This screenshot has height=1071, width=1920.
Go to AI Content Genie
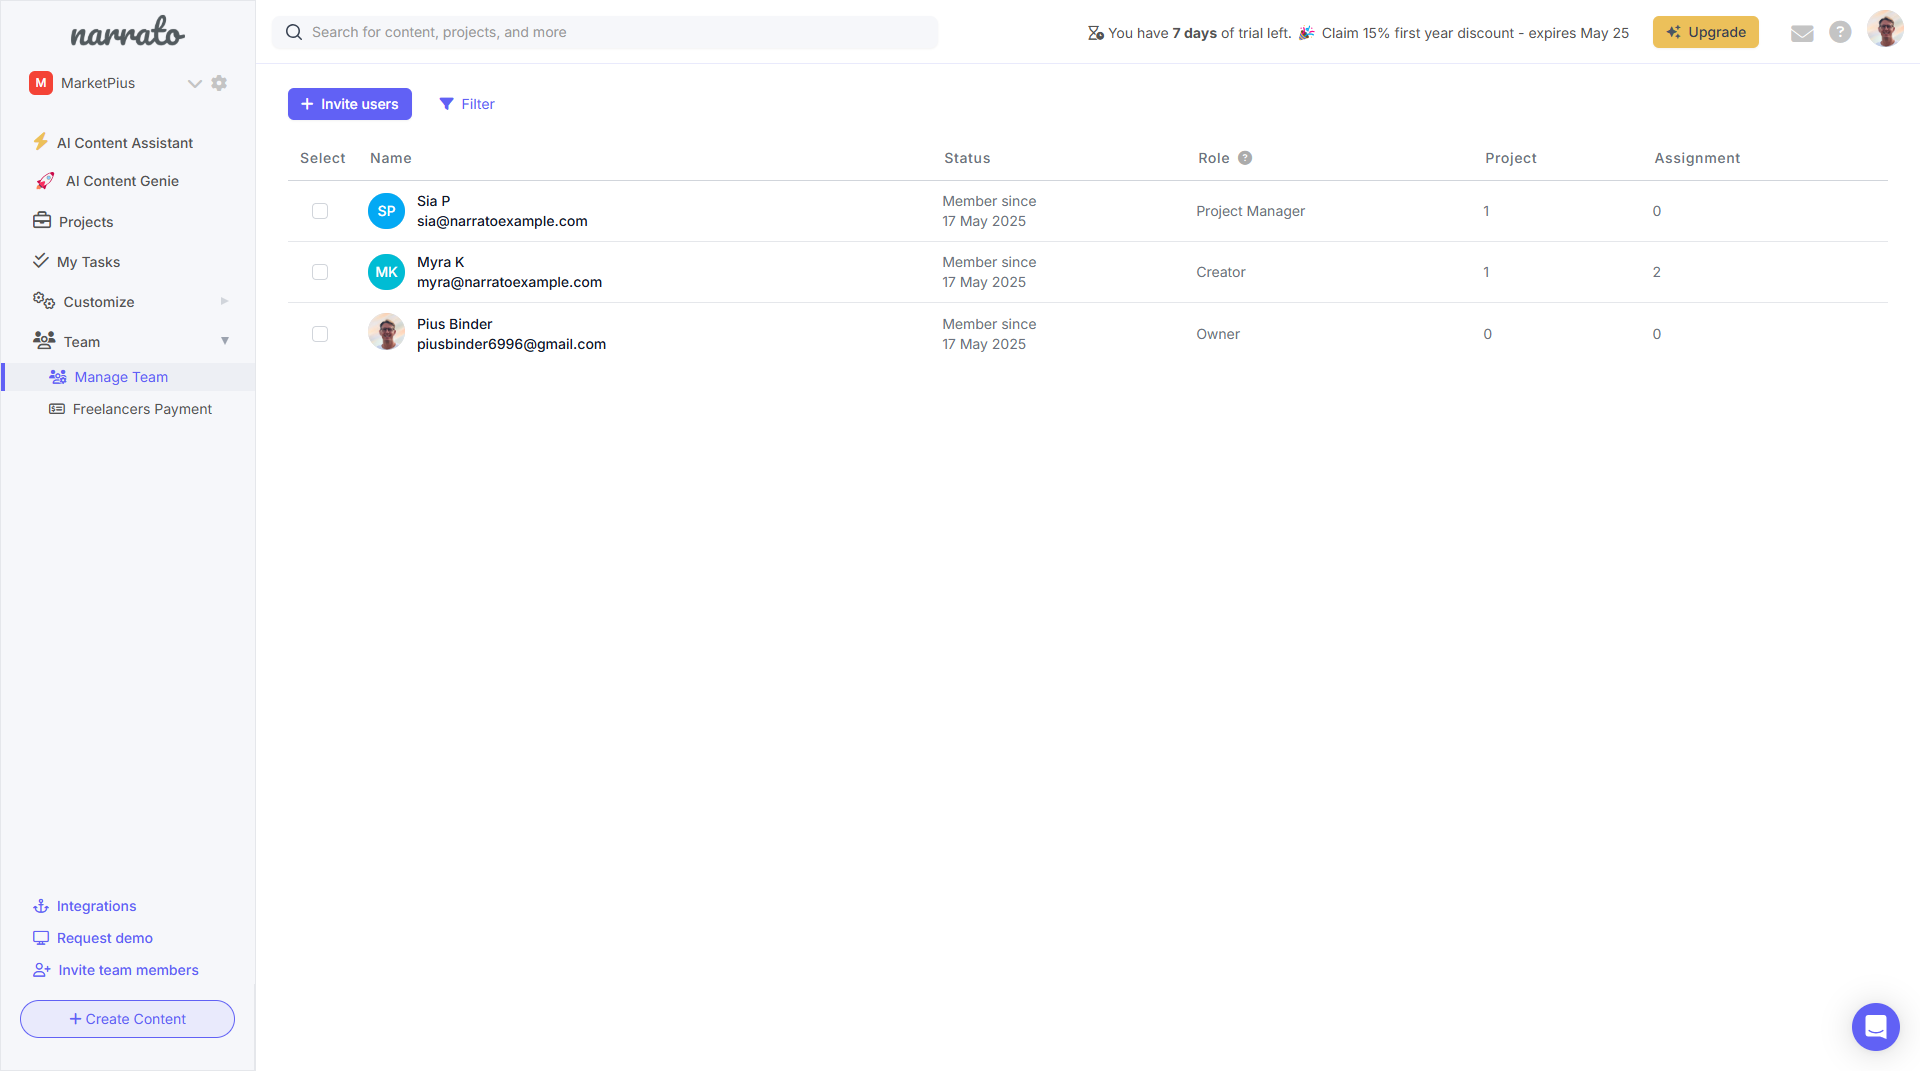(122, 181)
